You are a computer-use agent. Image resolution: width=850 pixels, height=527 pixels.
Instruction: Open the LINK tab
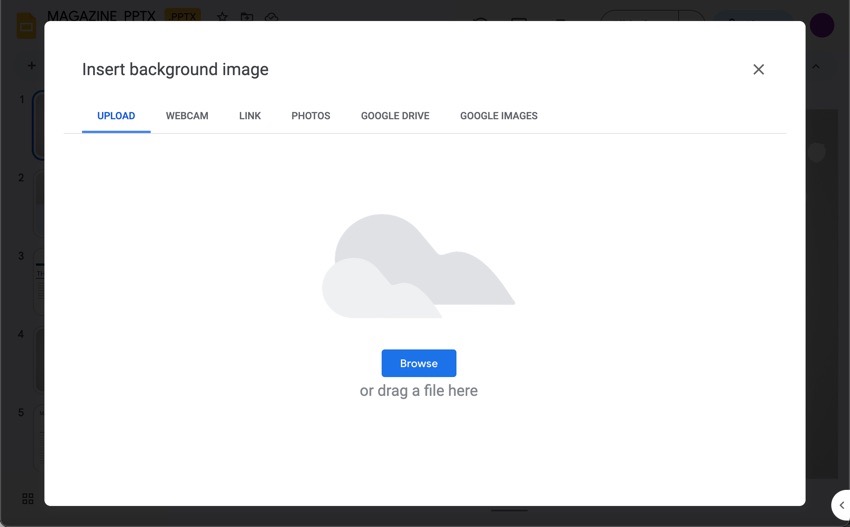pos(250,115)
